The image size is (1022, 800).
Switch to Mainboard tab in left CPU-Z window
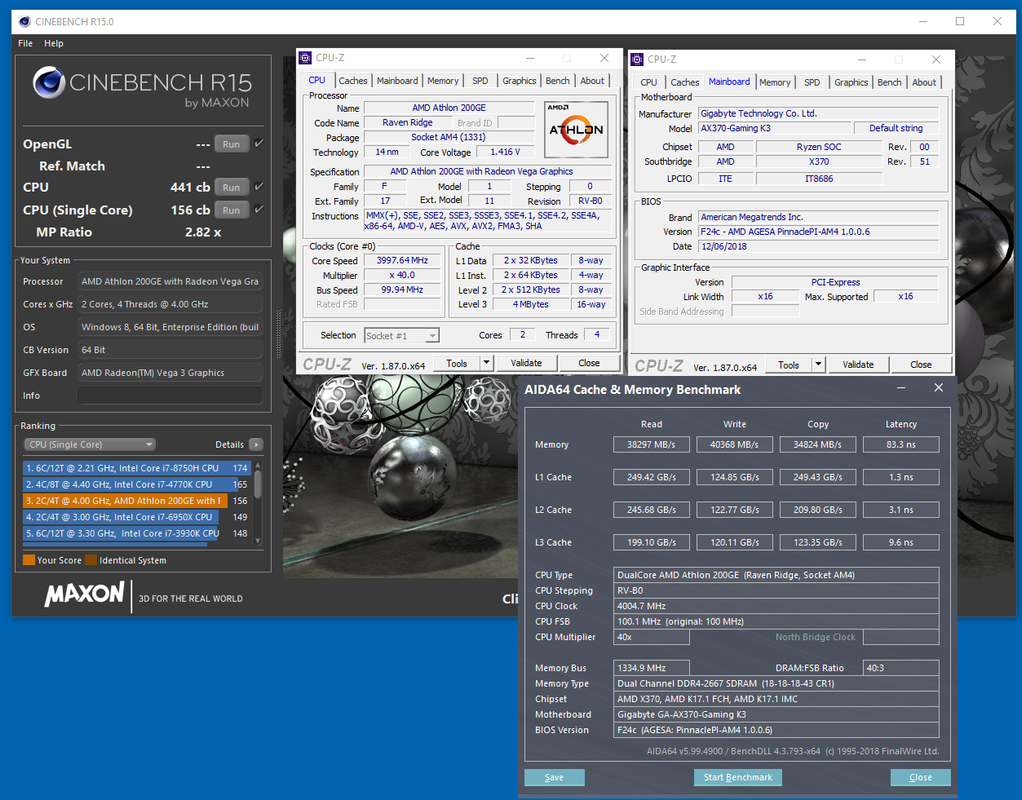[397, 81]
